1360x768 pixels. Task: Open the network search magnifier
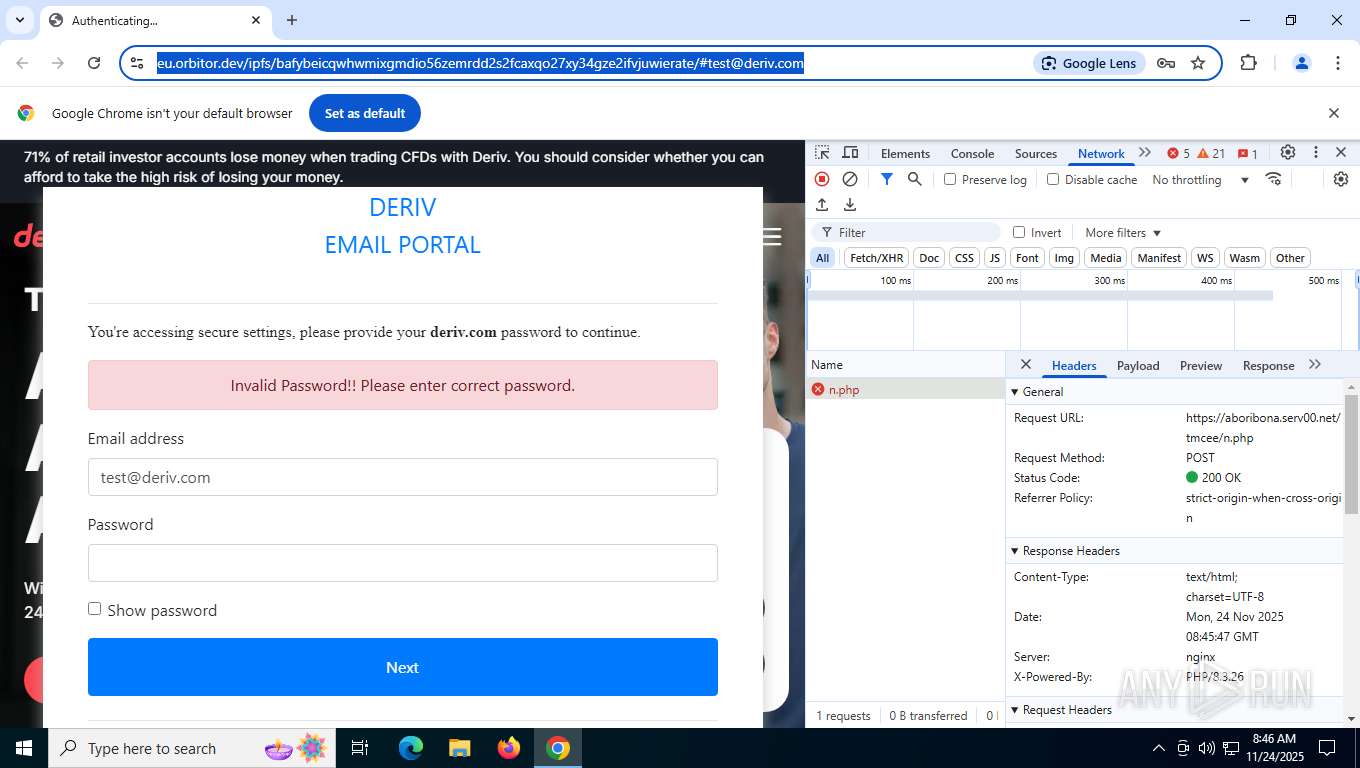pyautogui.click(x=914, y=179)
